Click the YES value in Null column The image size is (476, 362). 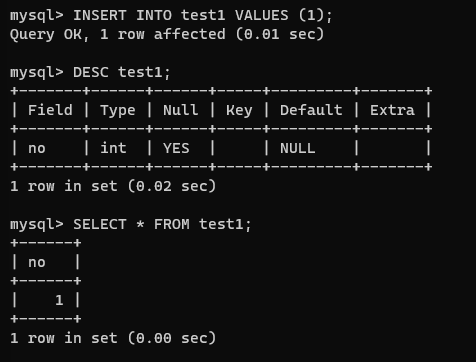176,148
